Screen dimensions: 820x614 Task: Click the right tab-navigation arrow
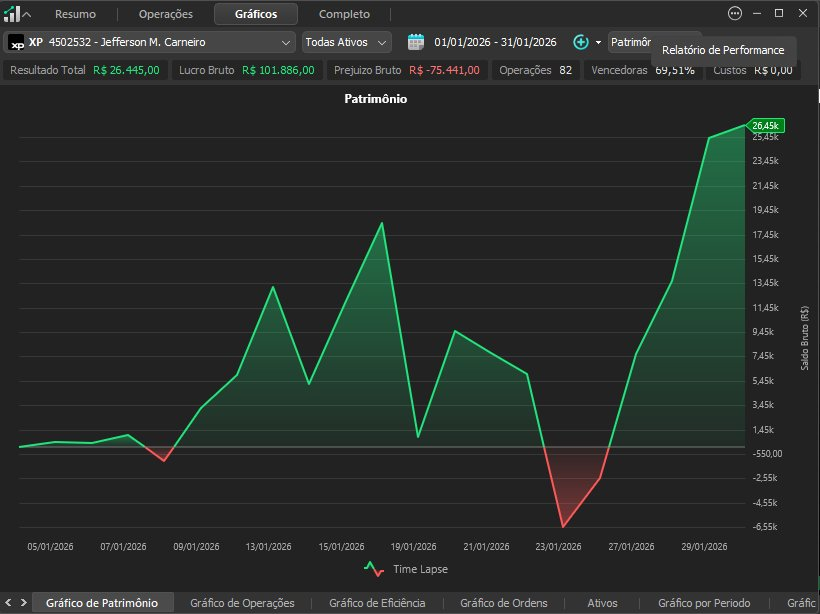pyautogui.click(x=24, y=602)
